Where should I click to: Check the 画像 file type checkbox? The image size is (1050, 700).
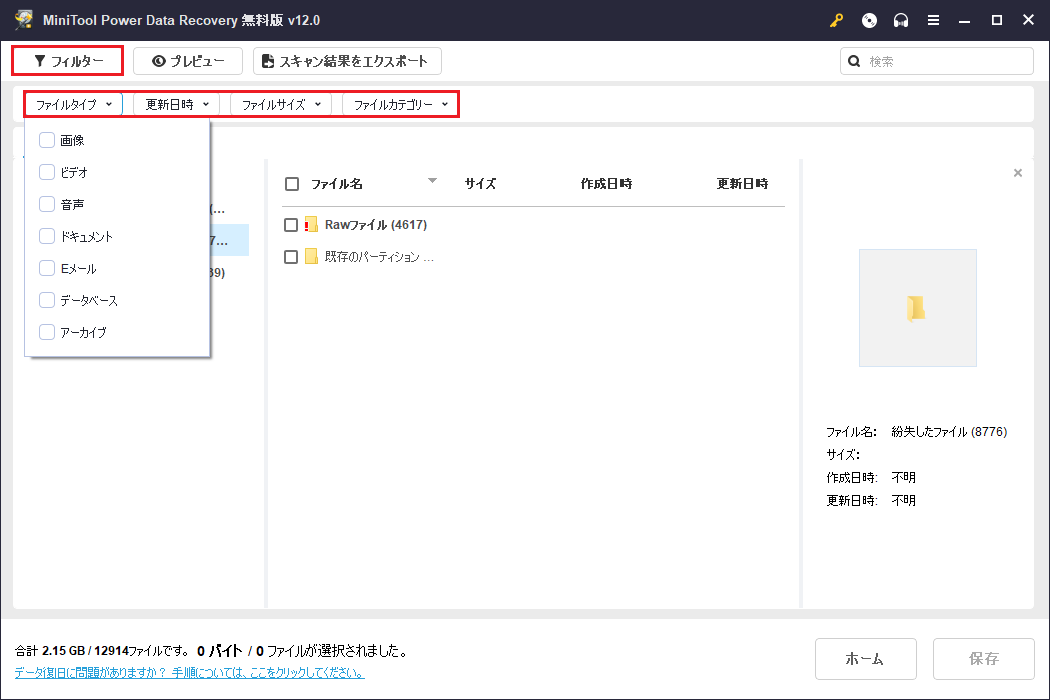pyautogui.click(x=47, y=140)
